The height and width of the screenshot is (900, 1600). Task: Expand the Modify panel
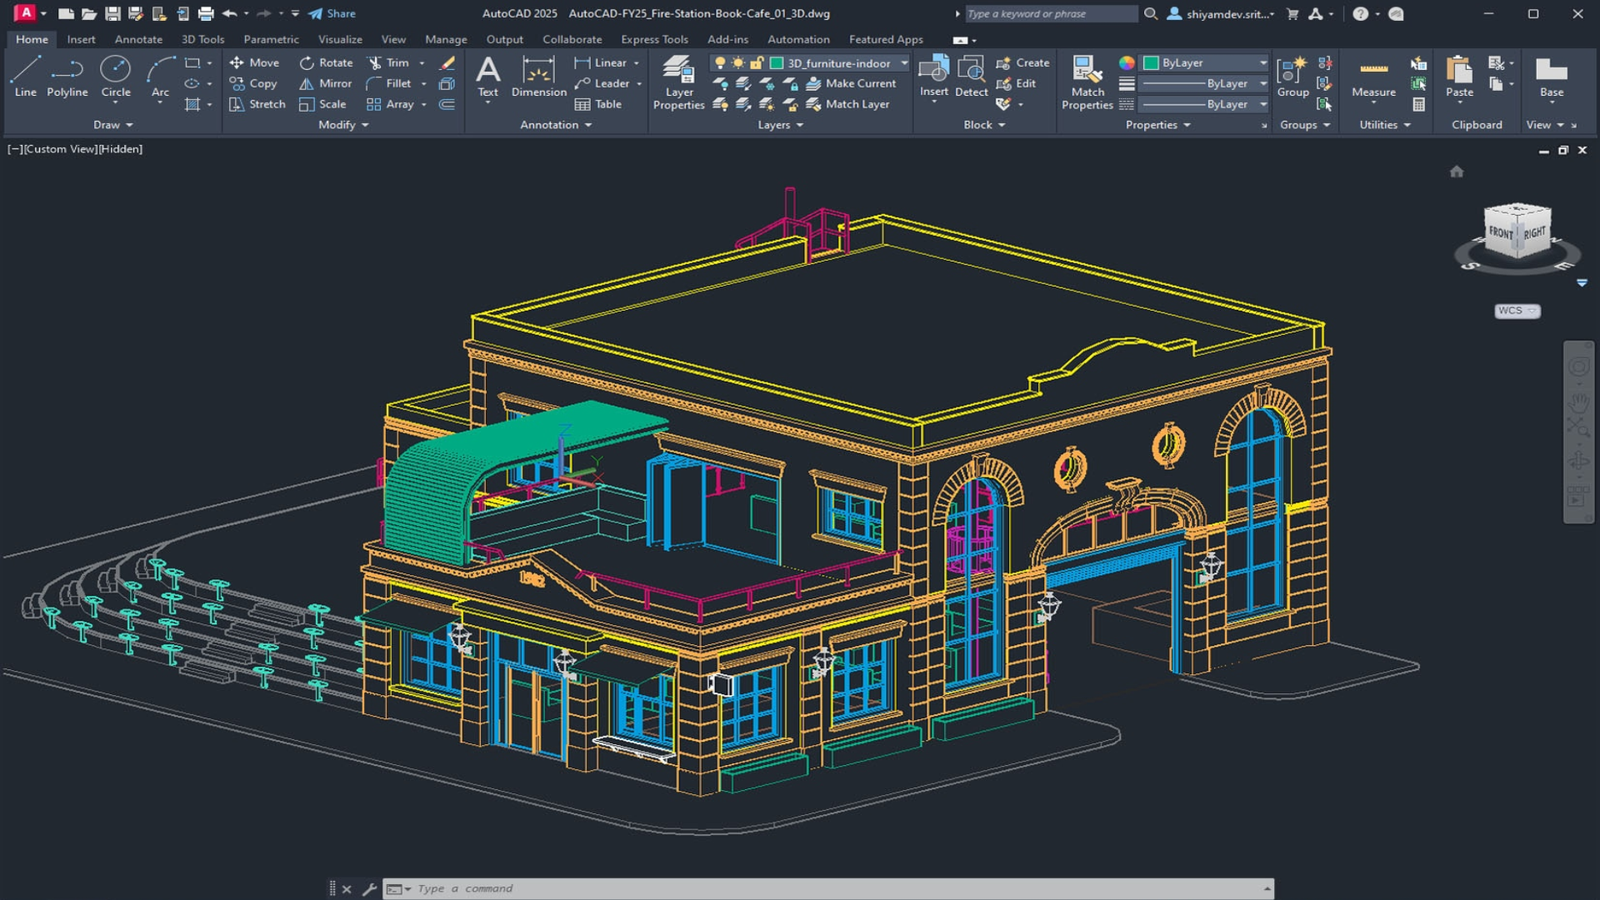(343, 125)
